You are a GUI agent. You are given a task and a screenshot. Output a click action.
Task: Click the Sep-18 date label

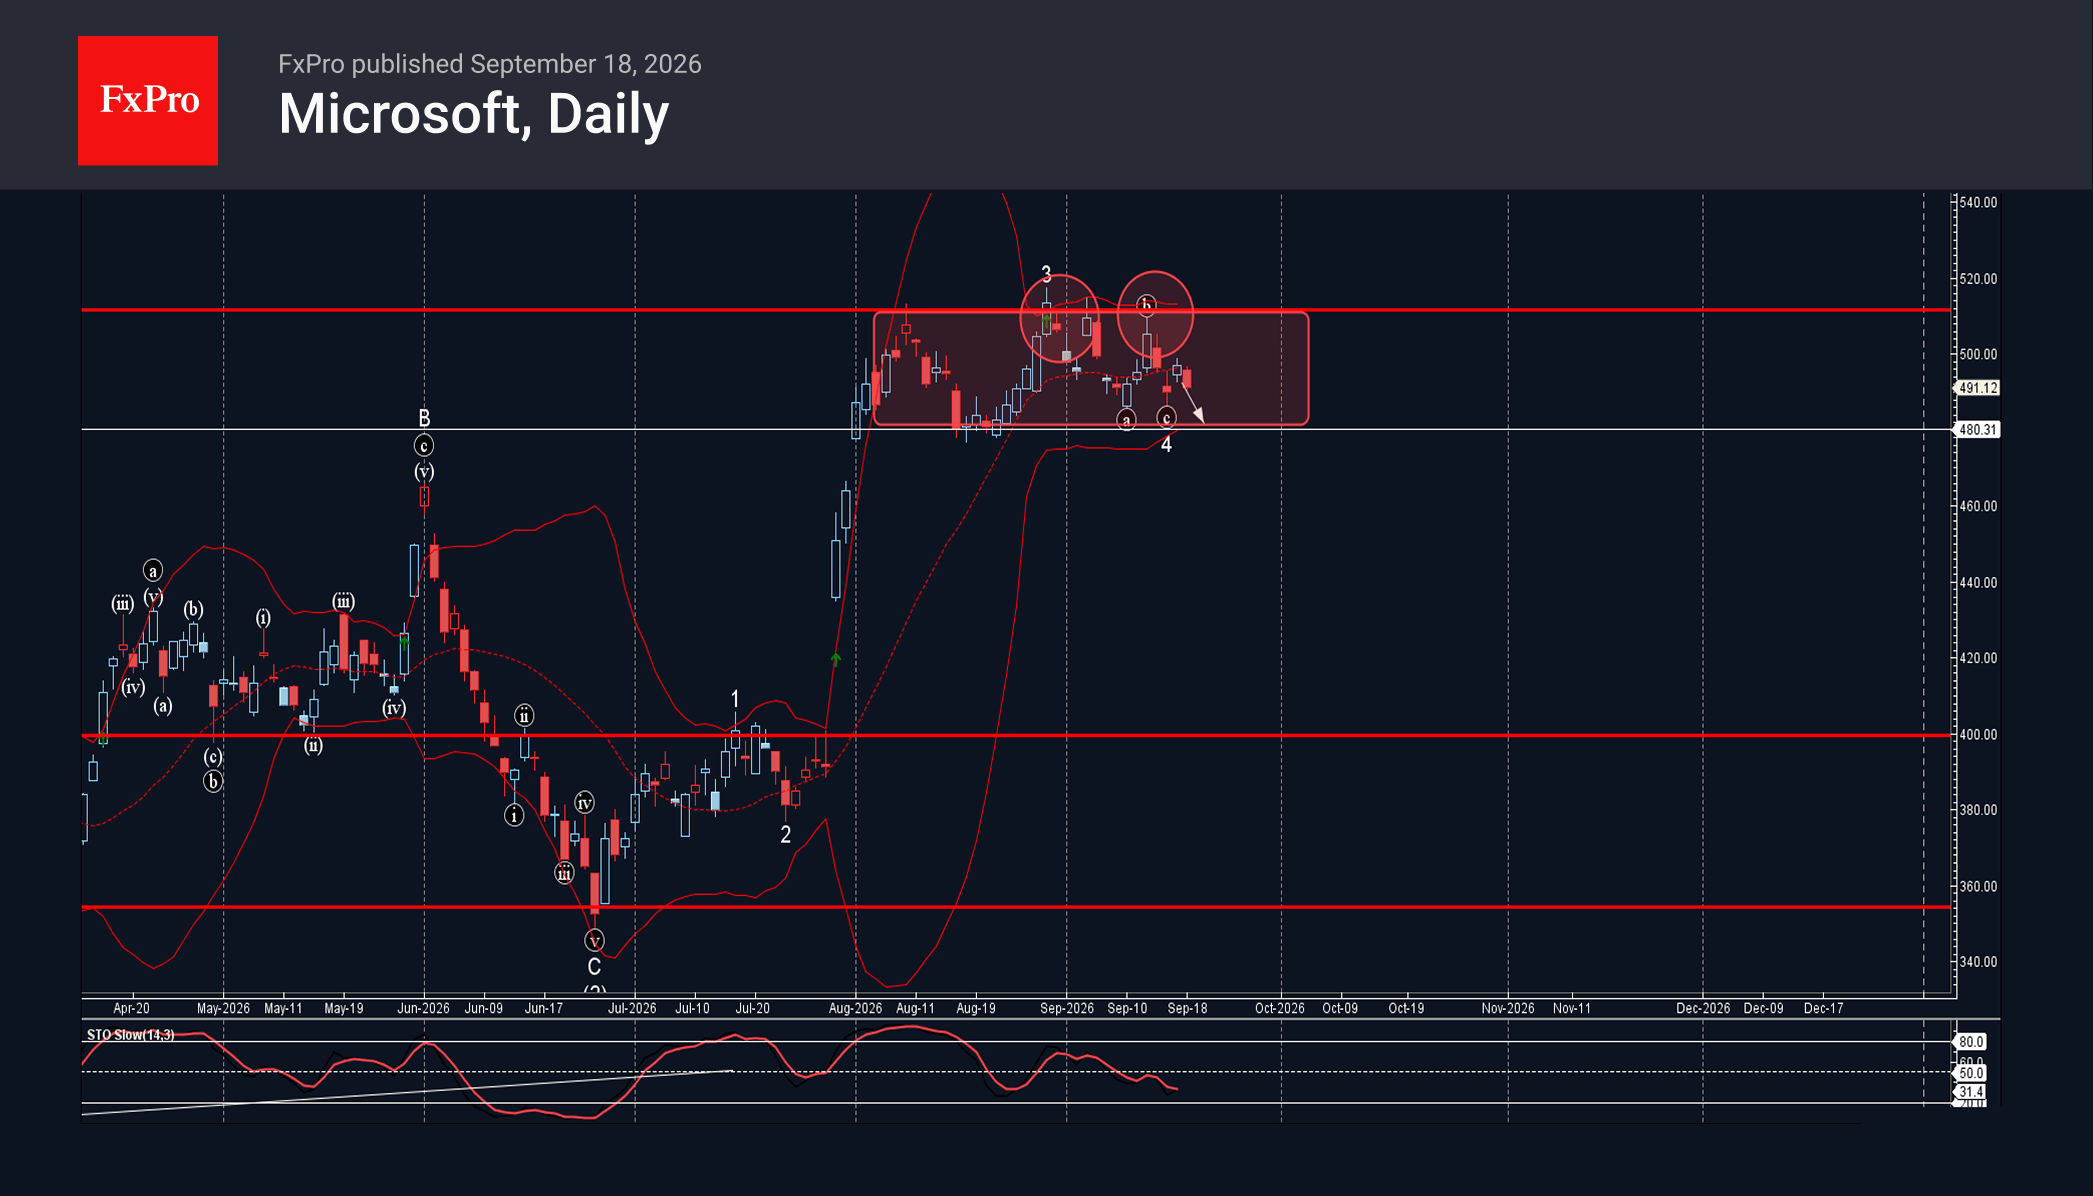pyautogui.click(x=1187, y=1009)
